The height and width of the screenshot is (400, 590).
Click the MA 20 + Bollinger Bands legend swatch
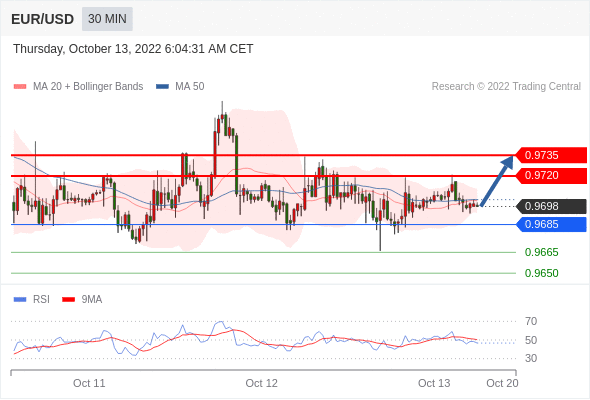20,87
